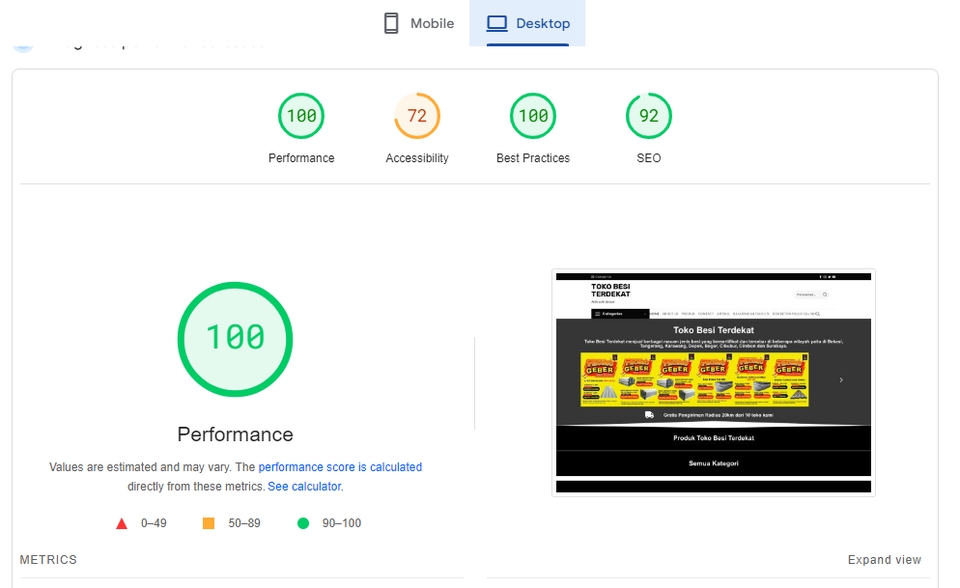Viewport: 960px width, 588px height.
Task: Click the Performance score circle showing 100
Action: pyautogui.click(x=301, y=115)
